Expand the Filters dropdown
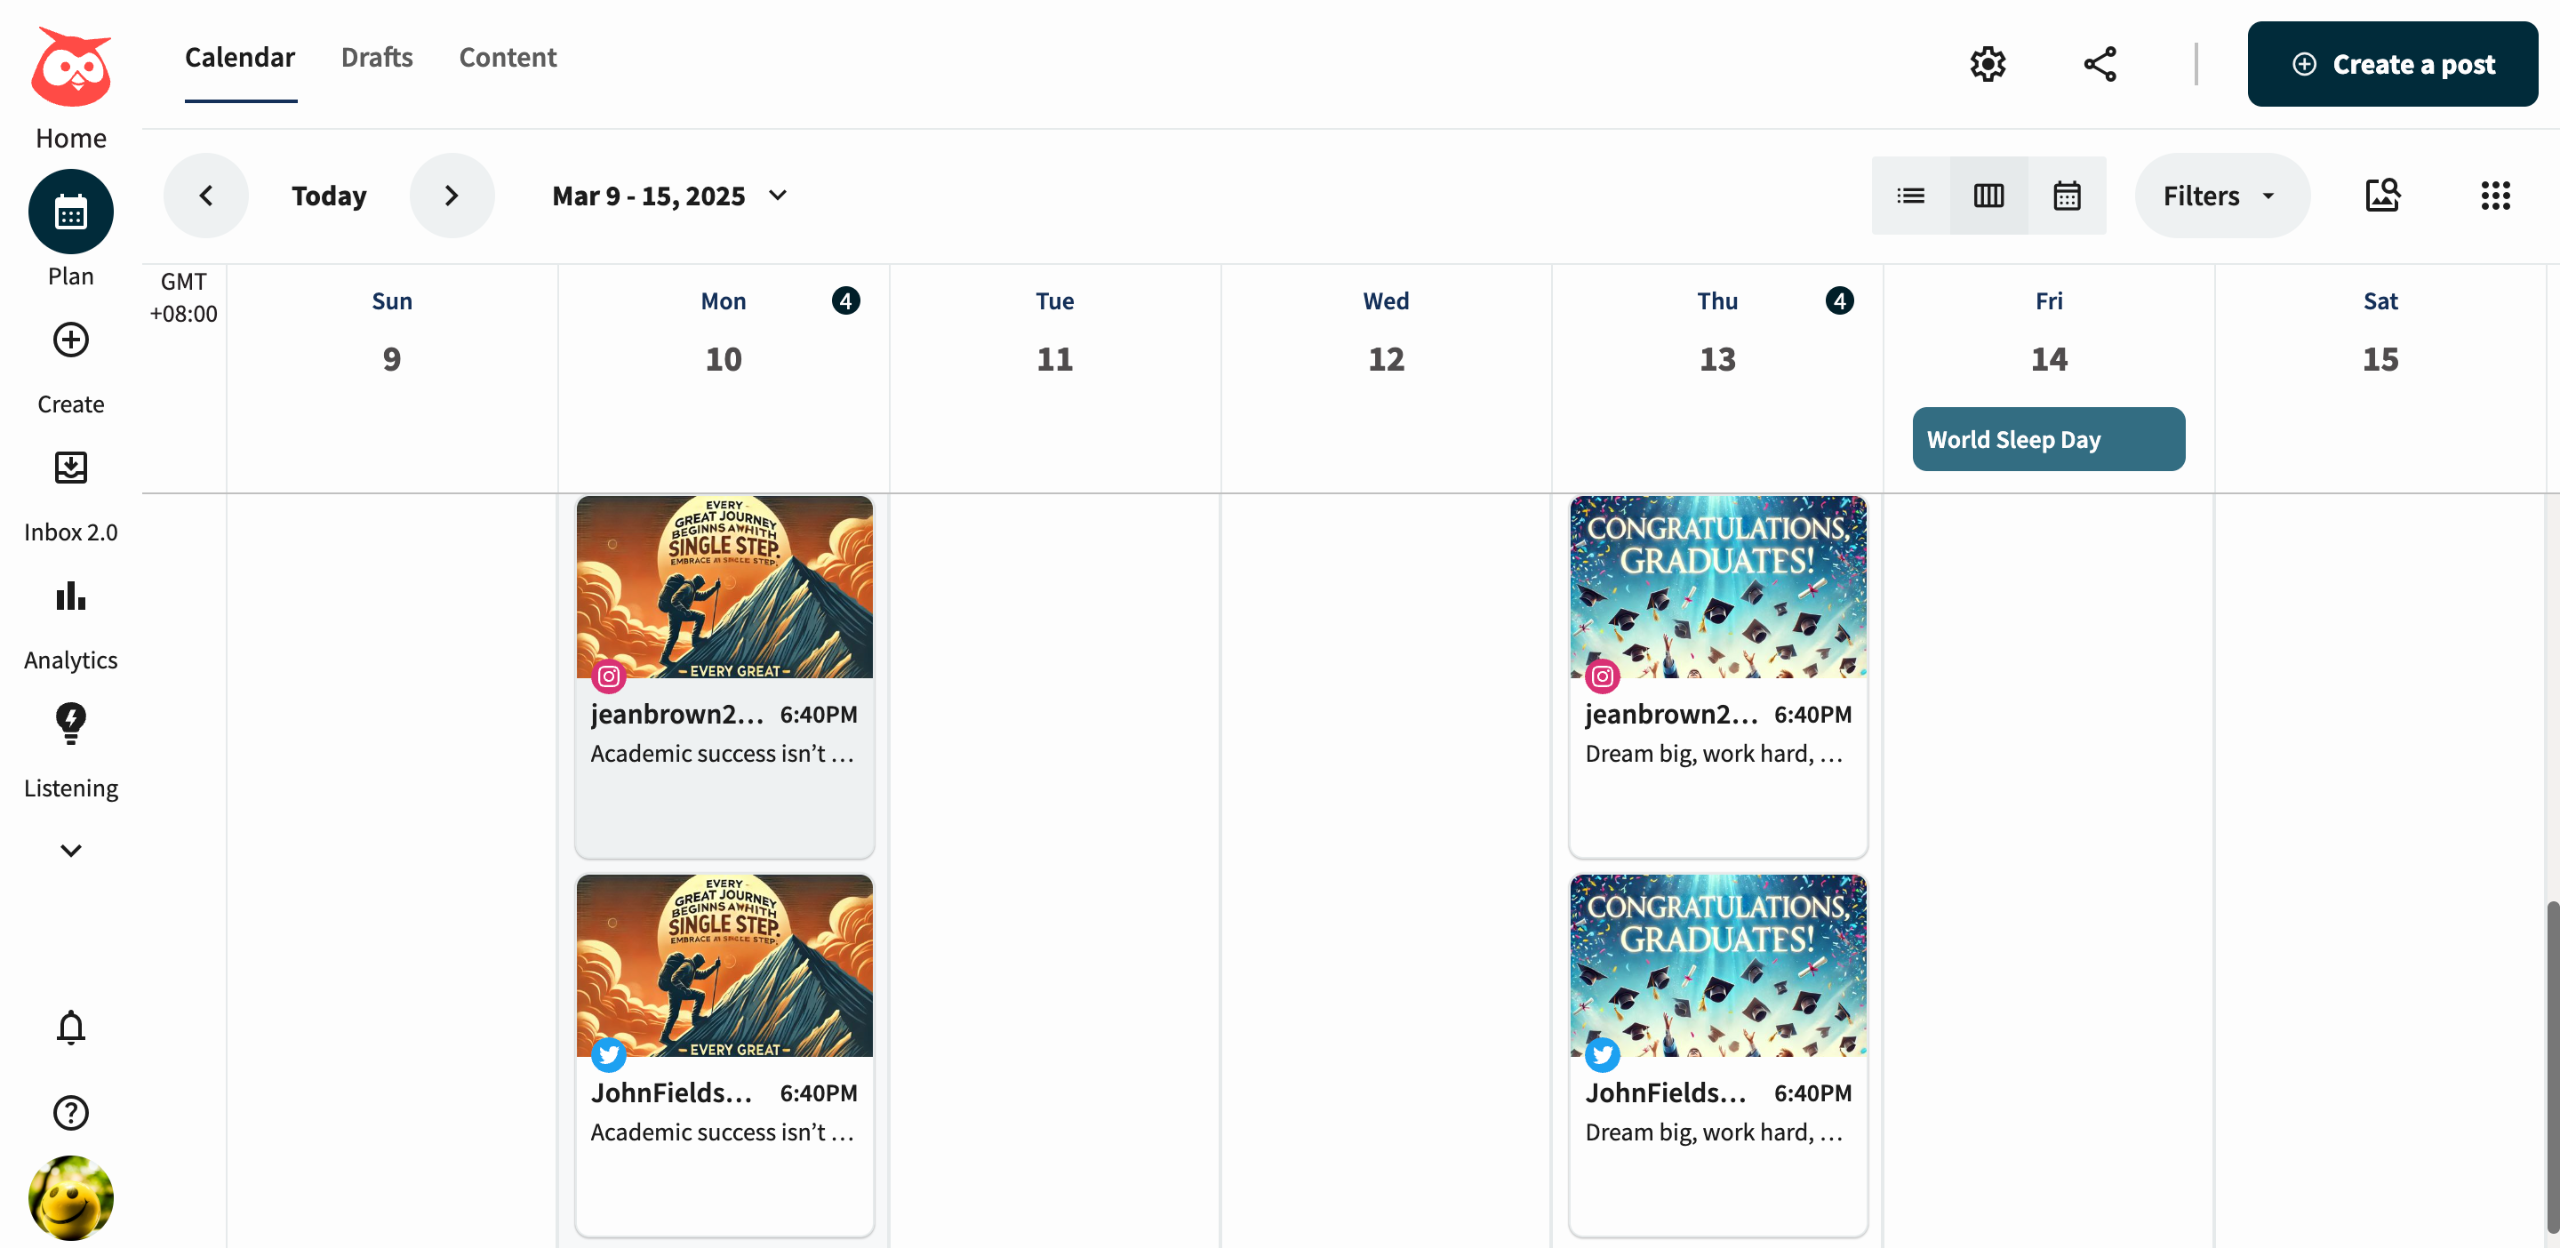Viewport: 2560px width, 1248px height. [2221, 195]
